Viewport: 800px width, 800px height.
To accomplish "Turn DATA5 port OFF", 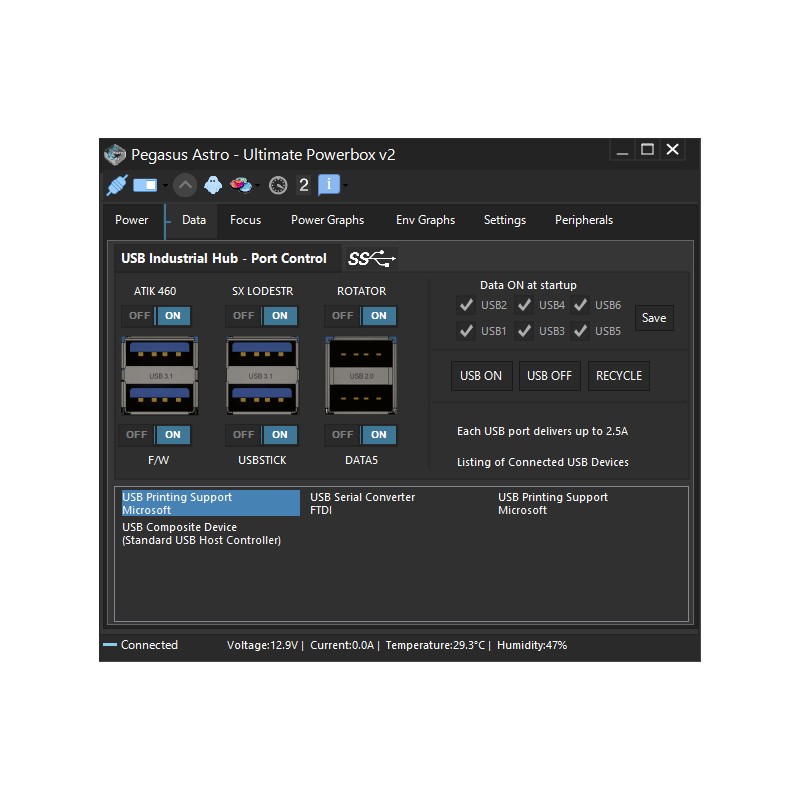I will coord(342,435).
